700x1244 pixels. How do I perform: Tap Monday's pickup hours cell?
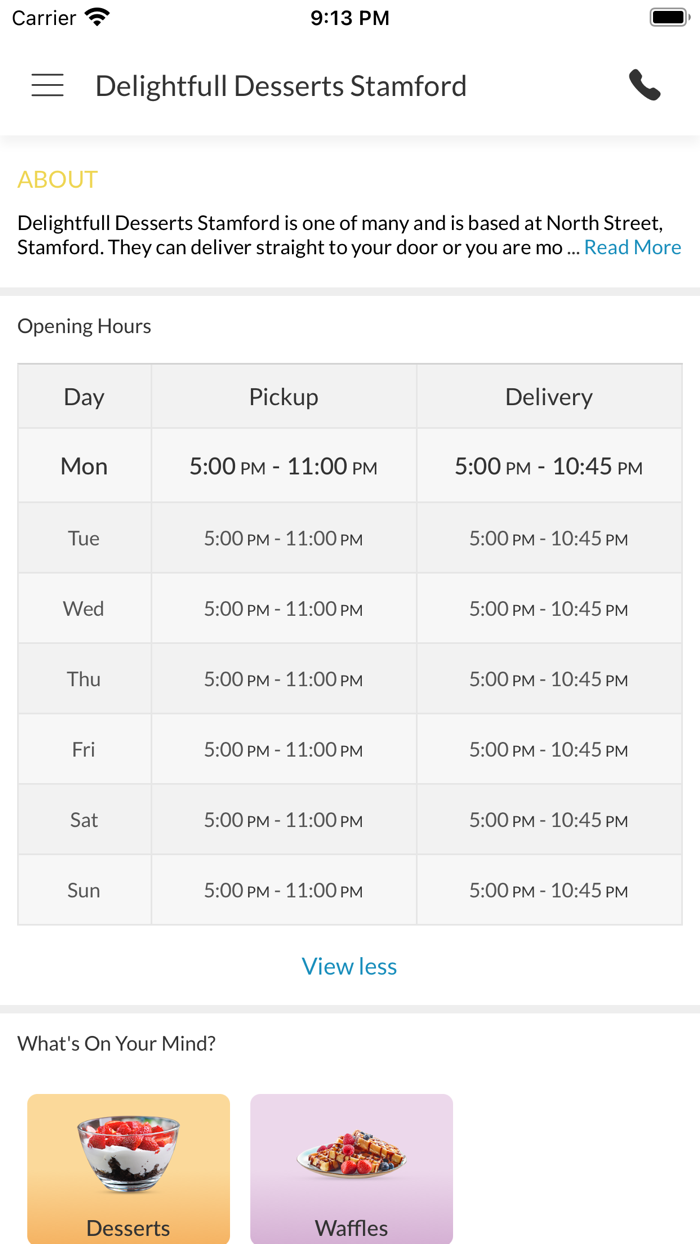click(284, 466)
